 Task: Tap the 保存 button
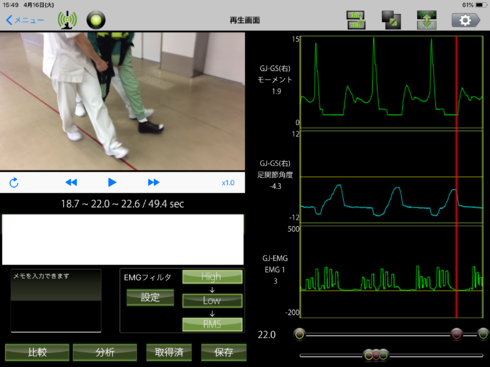tap(224, 352)
